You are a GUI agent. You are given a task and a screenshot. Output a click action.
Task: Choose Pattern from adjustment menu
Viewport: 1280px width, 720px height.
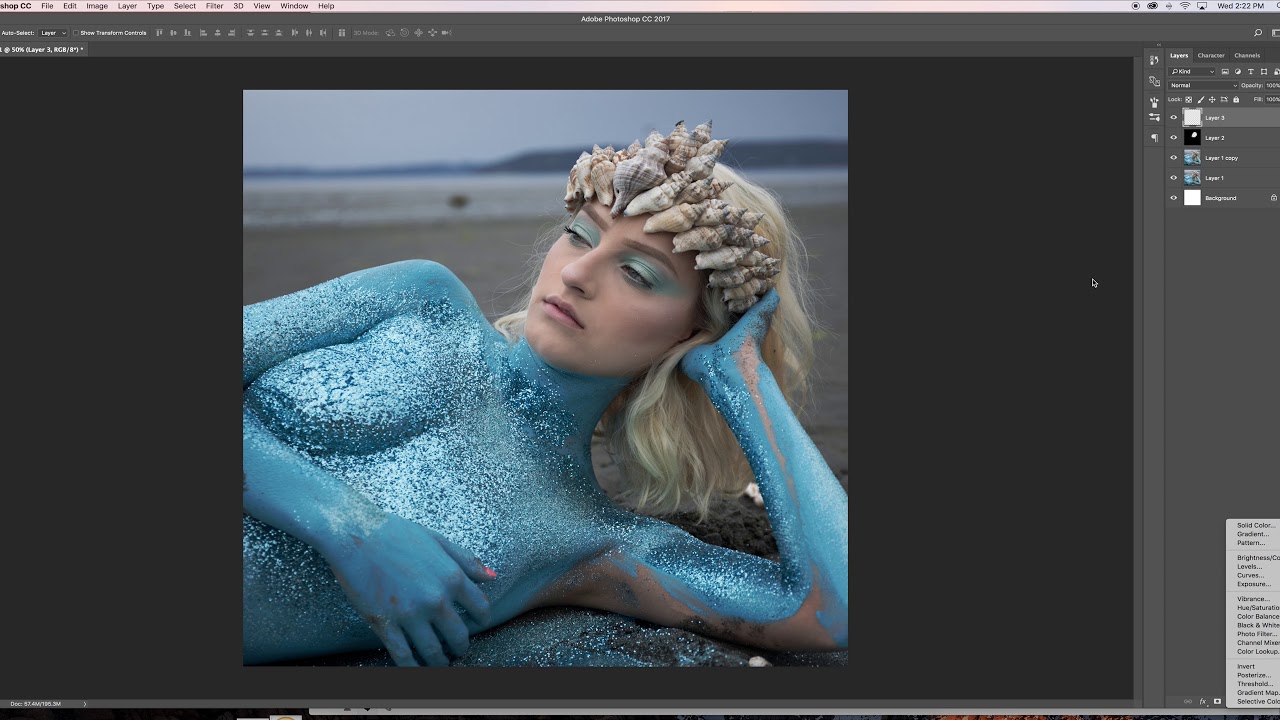[x=1251, y=543]
